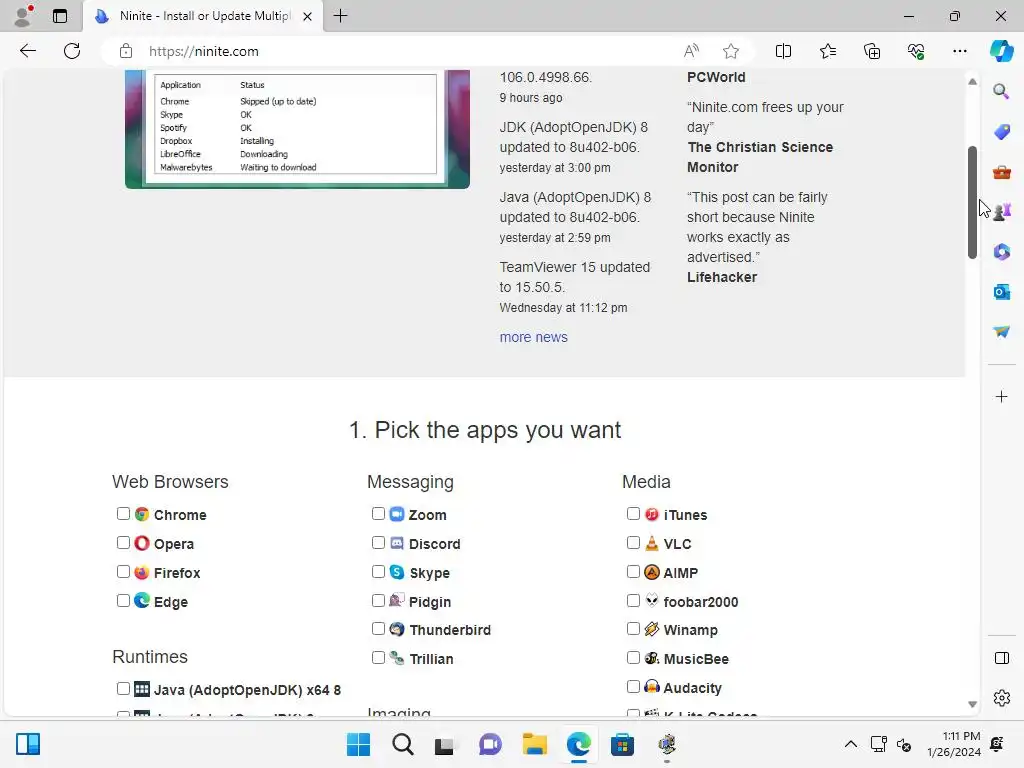Open Shopping tag icon in sidebar
Image resolution: width=1024 pixels, height=768 pixels.
[1001, 132]
